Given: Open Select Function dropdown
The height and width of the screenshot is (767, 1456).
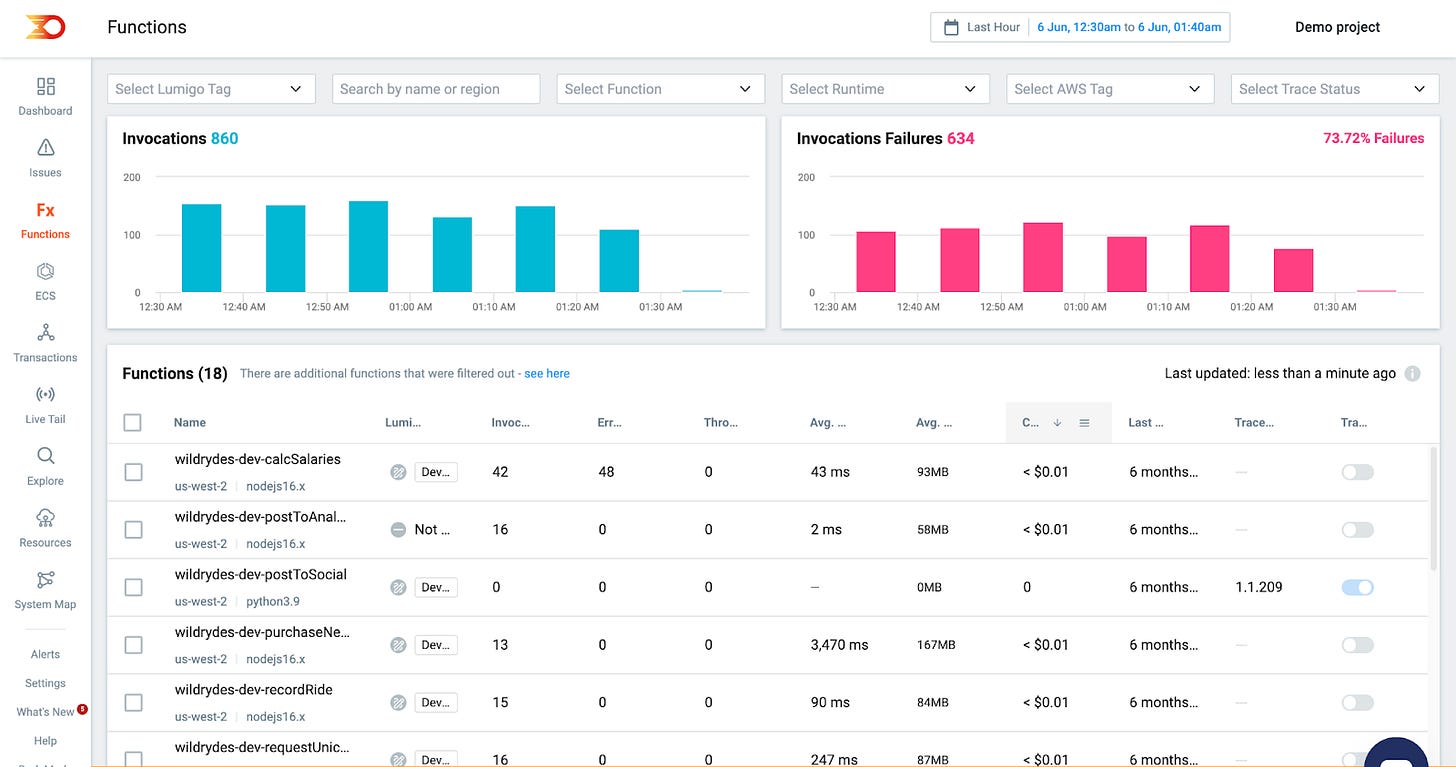Looking at the screenshot, I should click(x=660, y=89).
